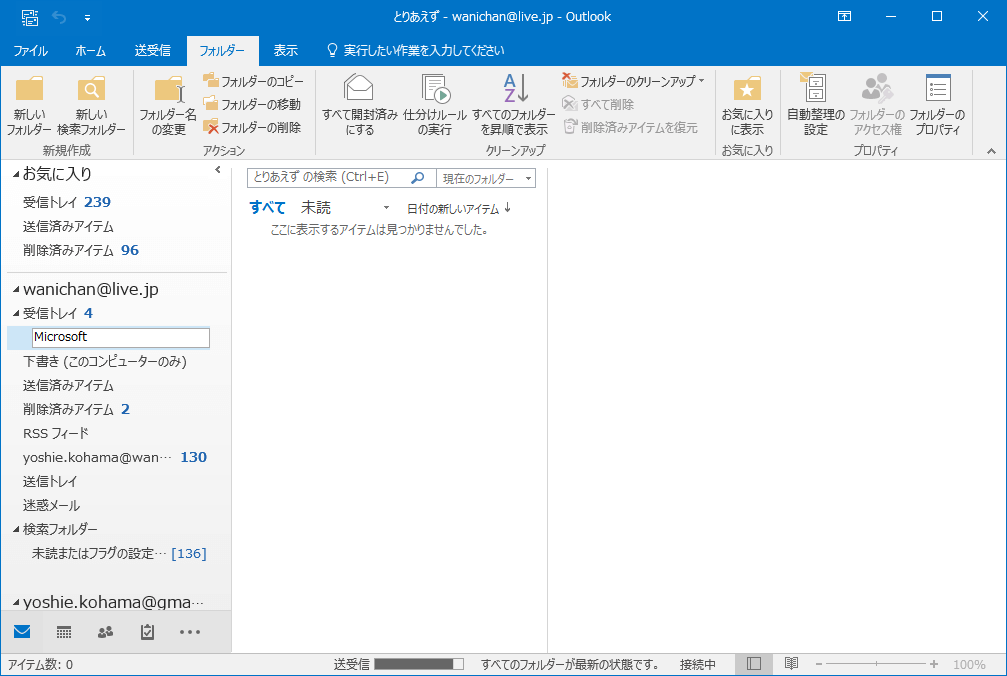This screenshot has height=676, width=1007.
Task: Open the ファイル tab
Action: (30, 51)
